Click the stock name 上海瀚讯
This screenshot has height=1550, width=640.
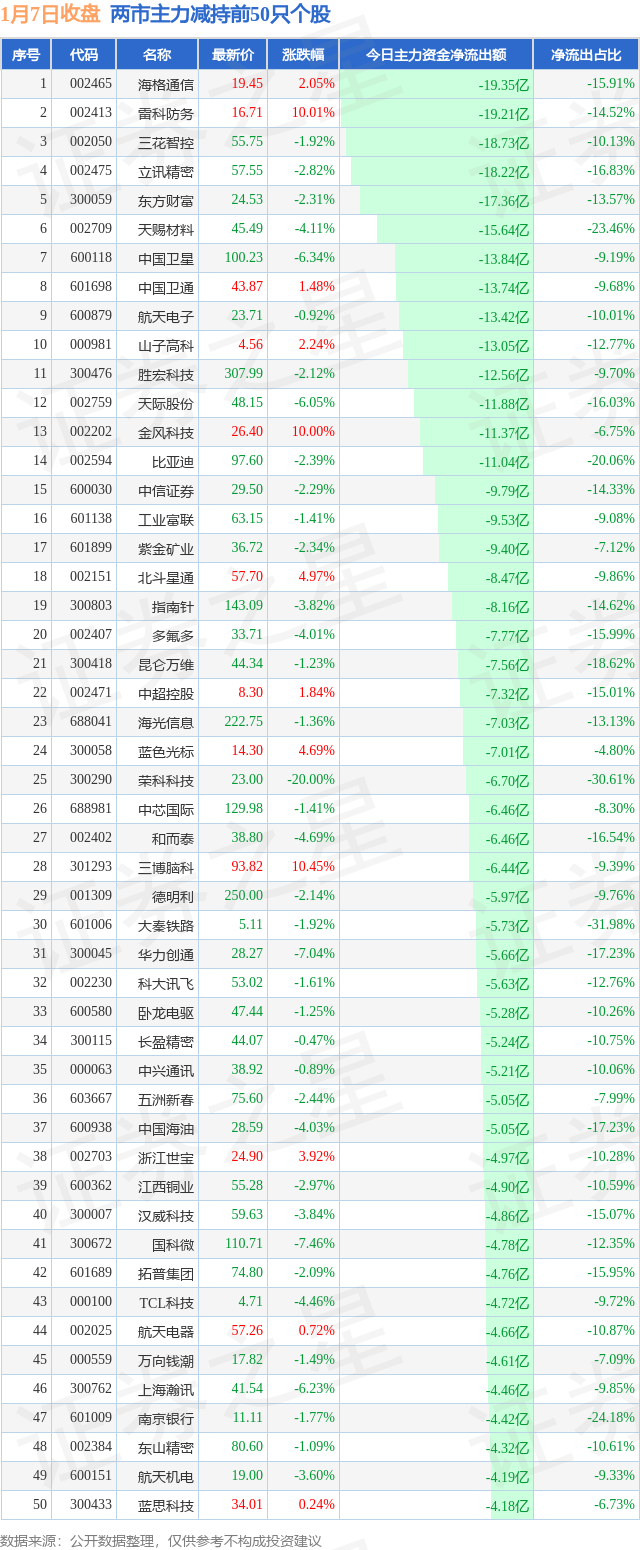(x=166, y=1389)
